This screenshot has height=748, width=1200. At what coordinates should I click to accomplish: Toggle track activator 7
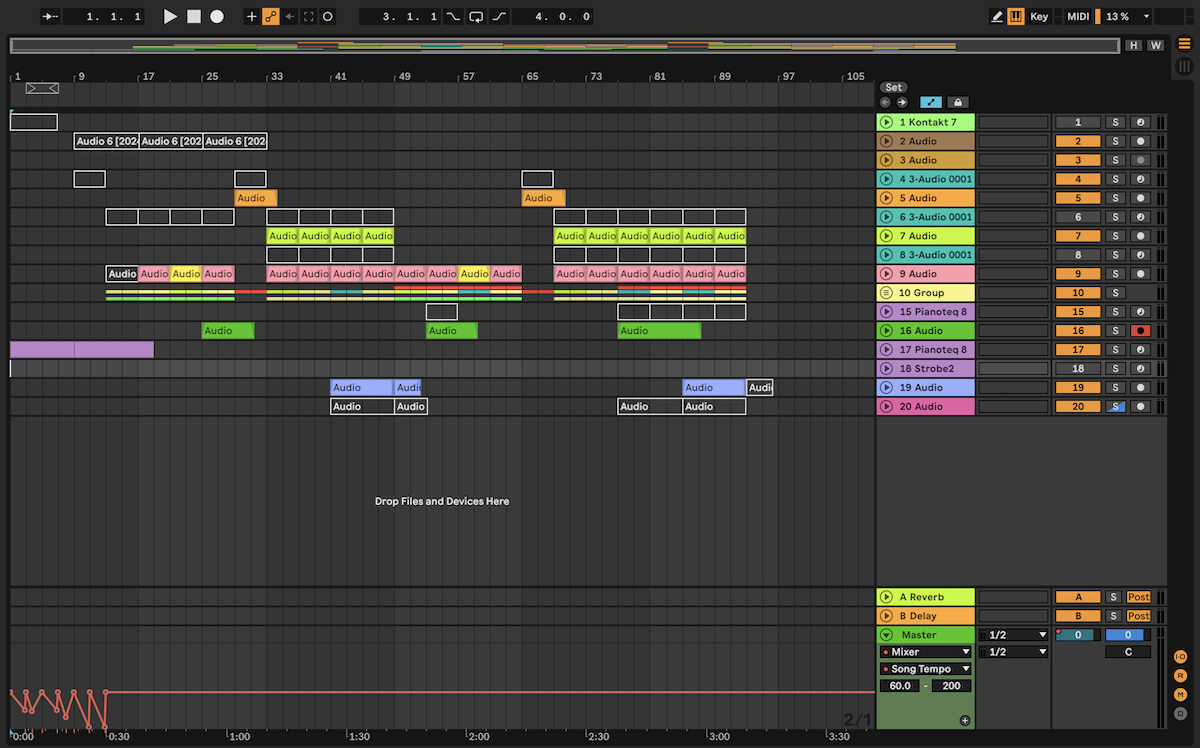1078,236
